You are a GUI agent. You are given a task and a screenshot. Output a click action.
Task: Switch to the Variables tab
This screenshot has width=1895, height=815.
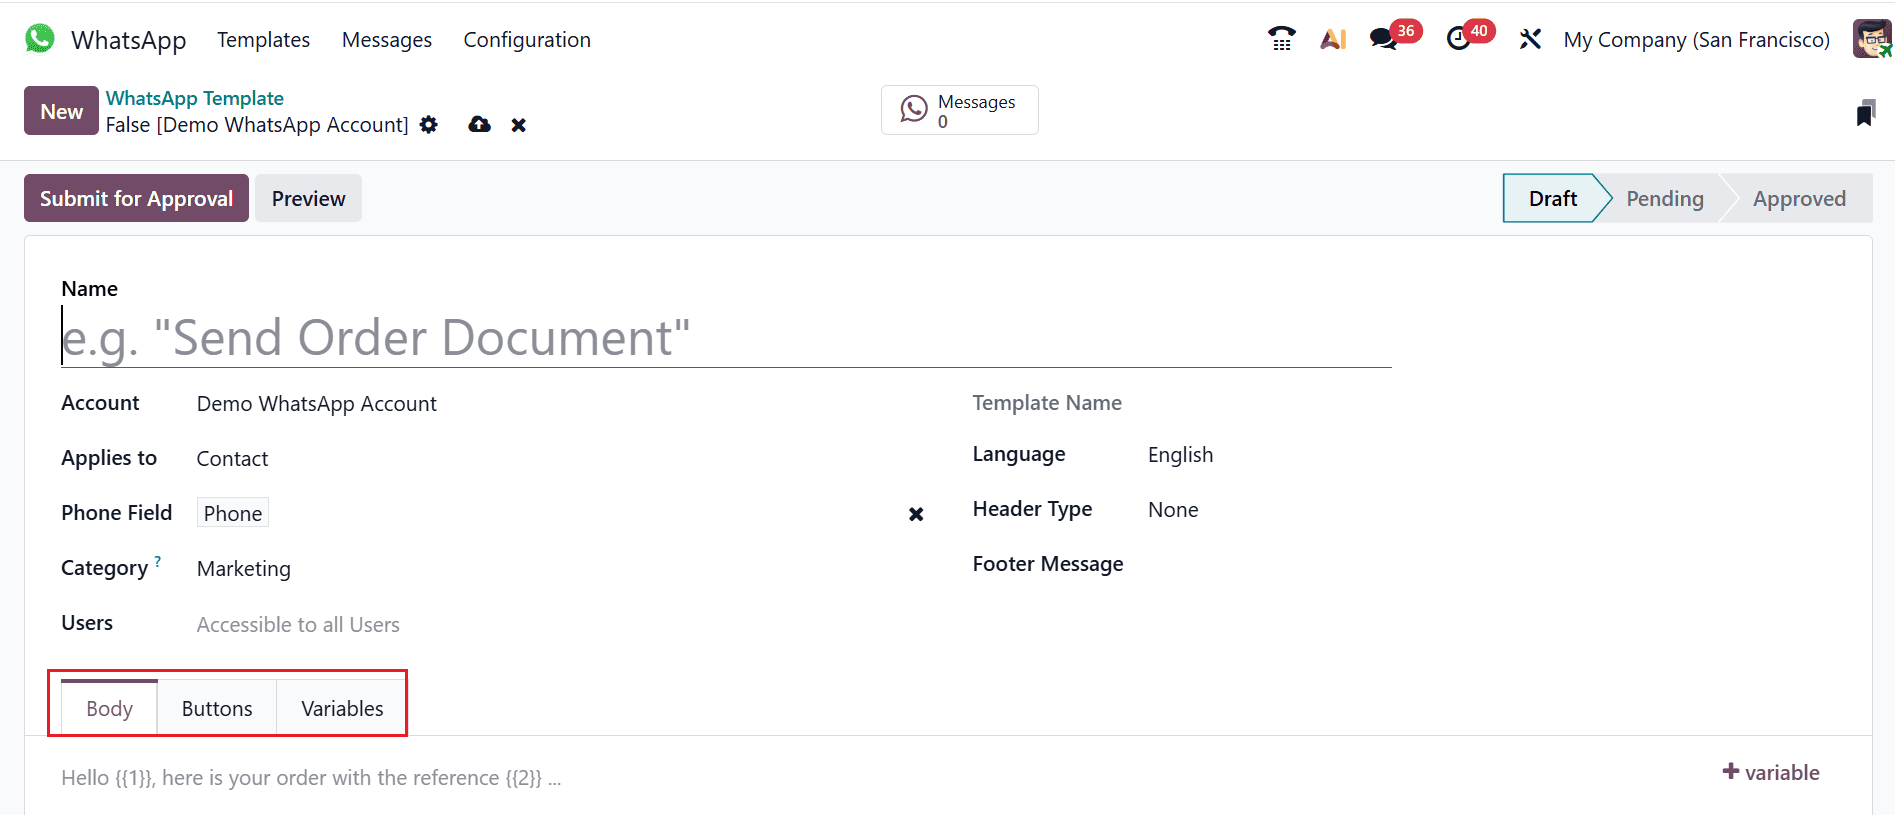tap(342, 708)
